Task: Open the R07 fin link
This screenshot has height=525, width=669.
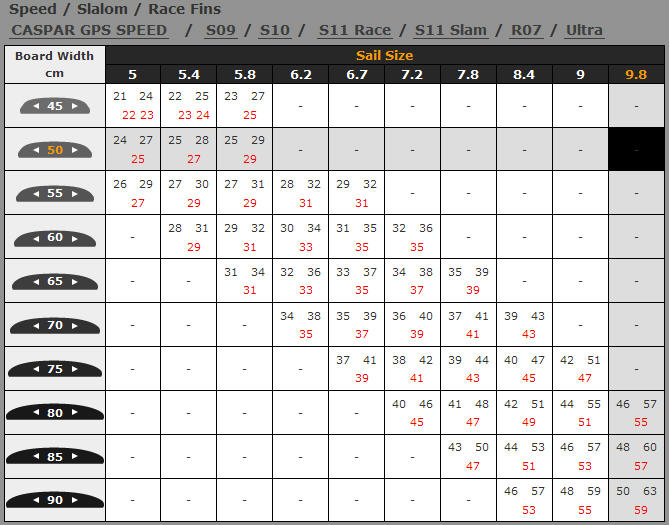Action: point(526,30)
